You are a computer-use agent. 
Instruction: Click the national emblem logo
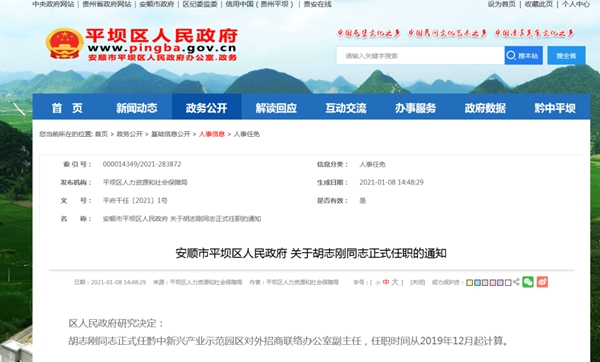65,43
